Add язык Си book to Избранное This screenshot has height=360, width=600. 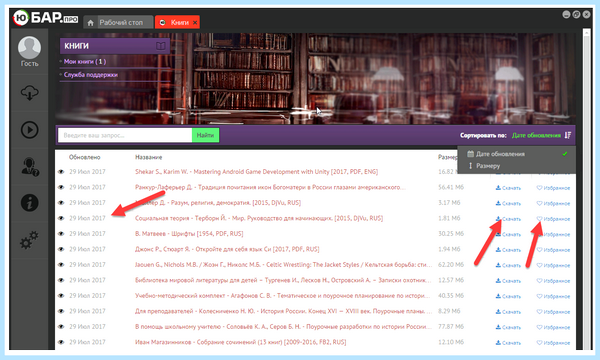[553, 250]
